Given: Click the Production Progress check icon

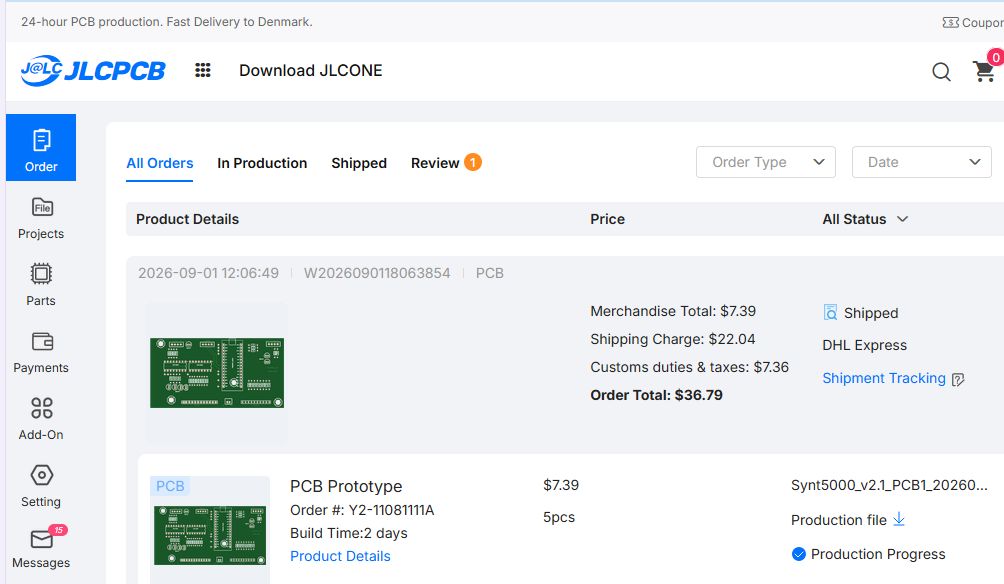Looking at the screenshot, I should pos(798,554).
